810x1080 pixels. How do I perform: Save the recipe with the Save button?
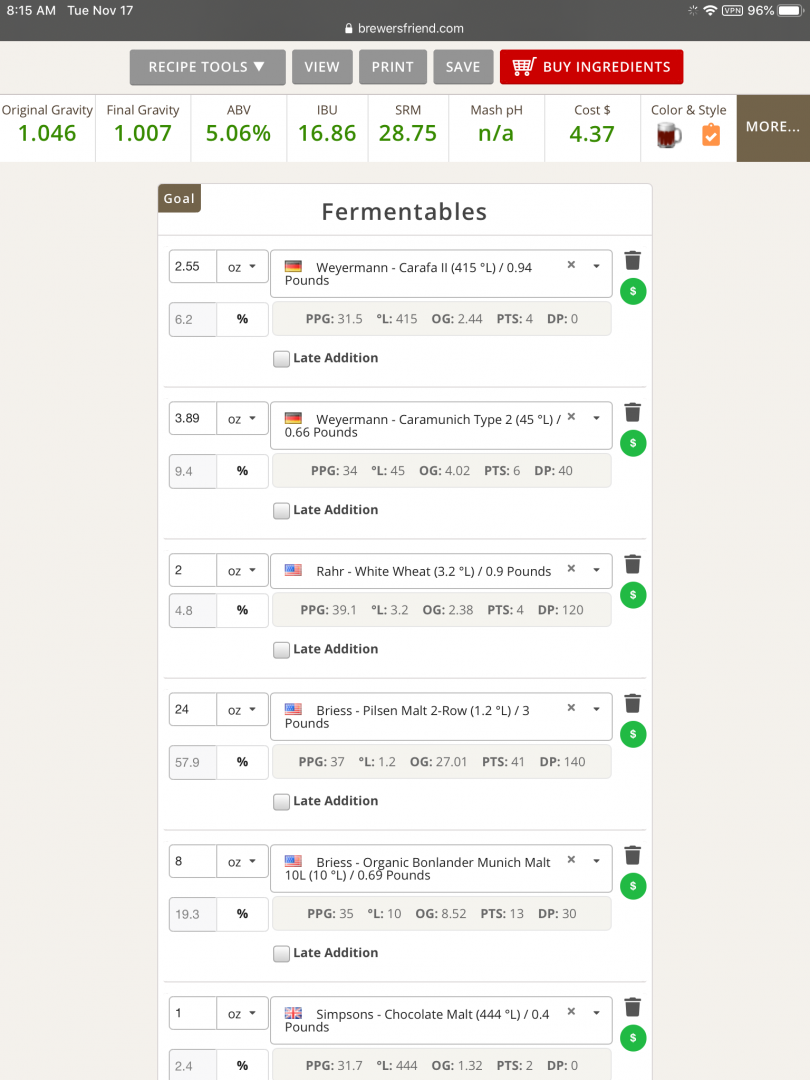(x=463, y=67)
